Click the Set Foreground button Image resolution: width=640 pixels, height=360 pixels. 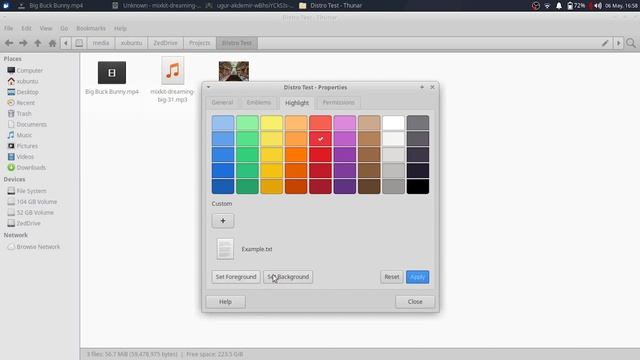pyautogui.click(x=236, y=277)
